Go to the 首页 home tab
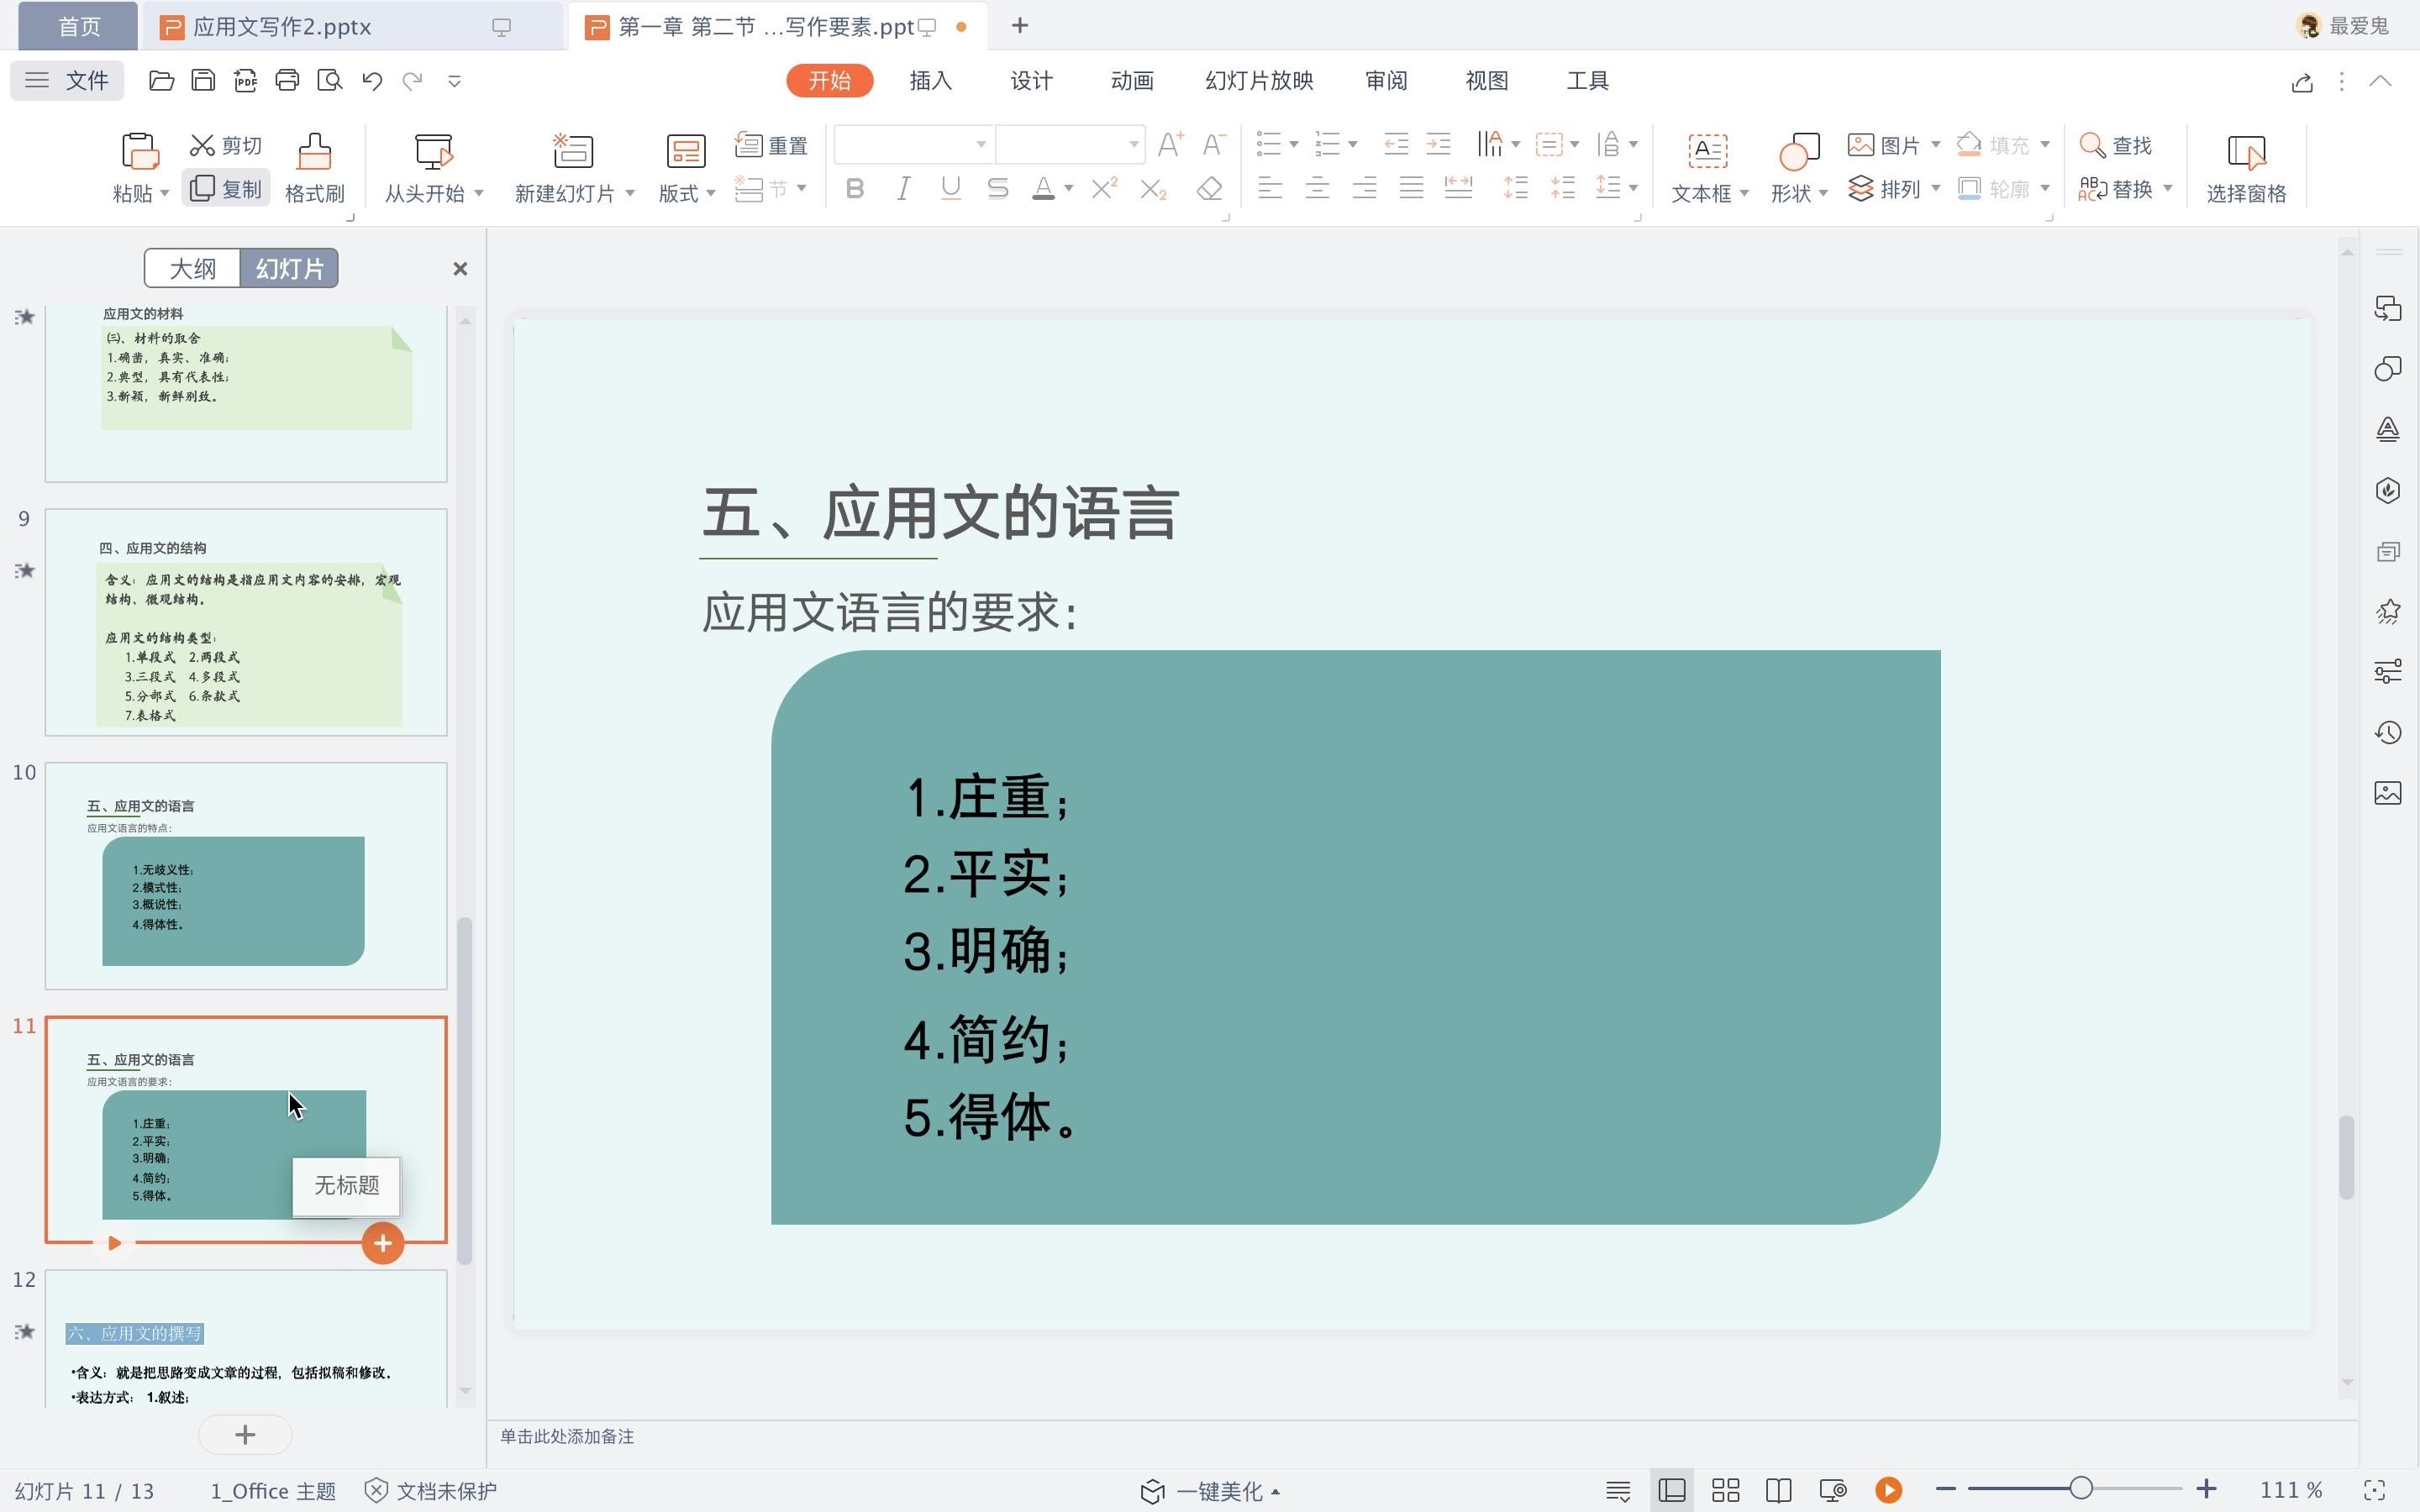The width and height of the screenshot is (2420, 1512). (79, 27)
